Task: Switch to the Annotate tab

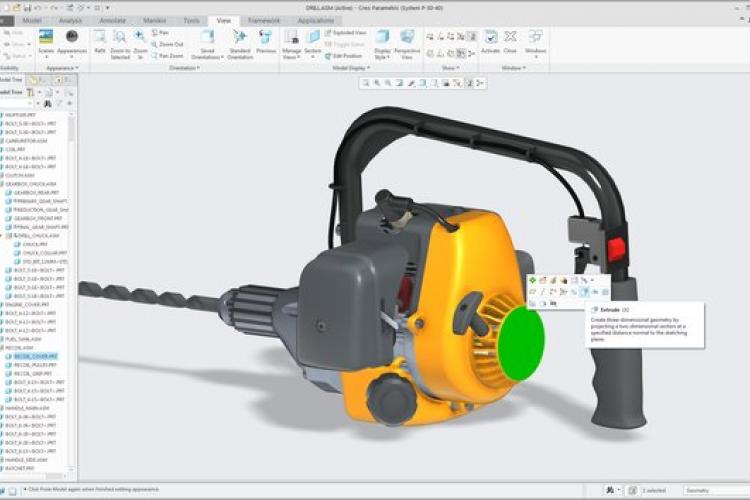Action: point(112,21)
